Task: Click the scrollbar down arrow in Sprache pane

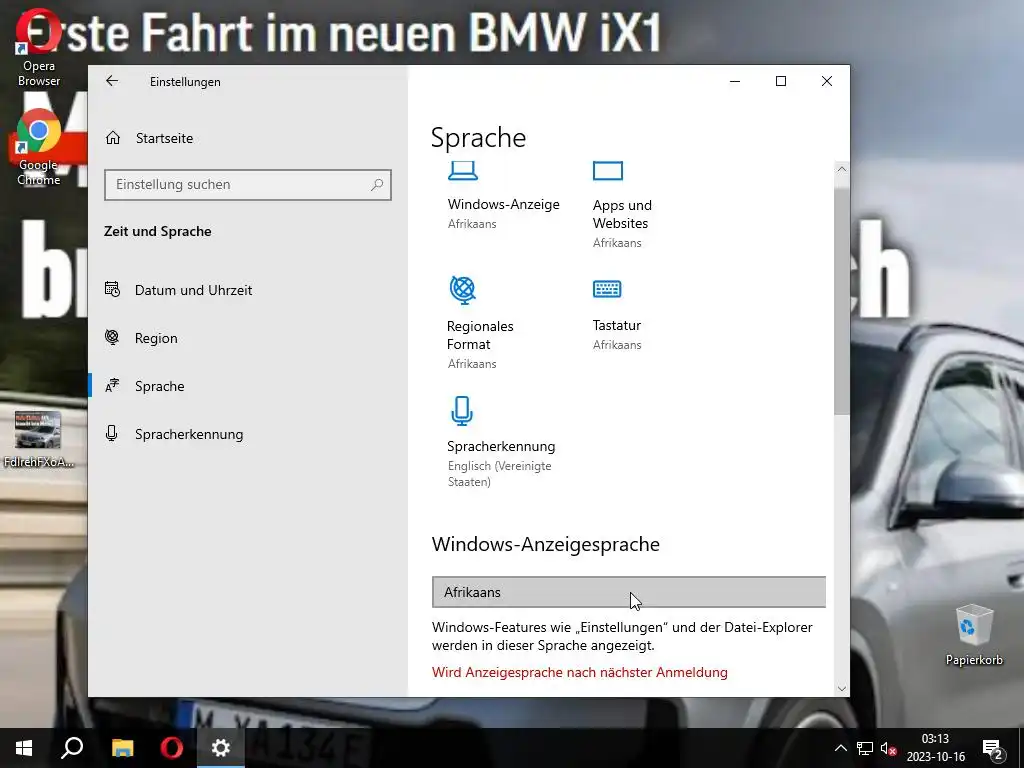Action: click(841, 688)
